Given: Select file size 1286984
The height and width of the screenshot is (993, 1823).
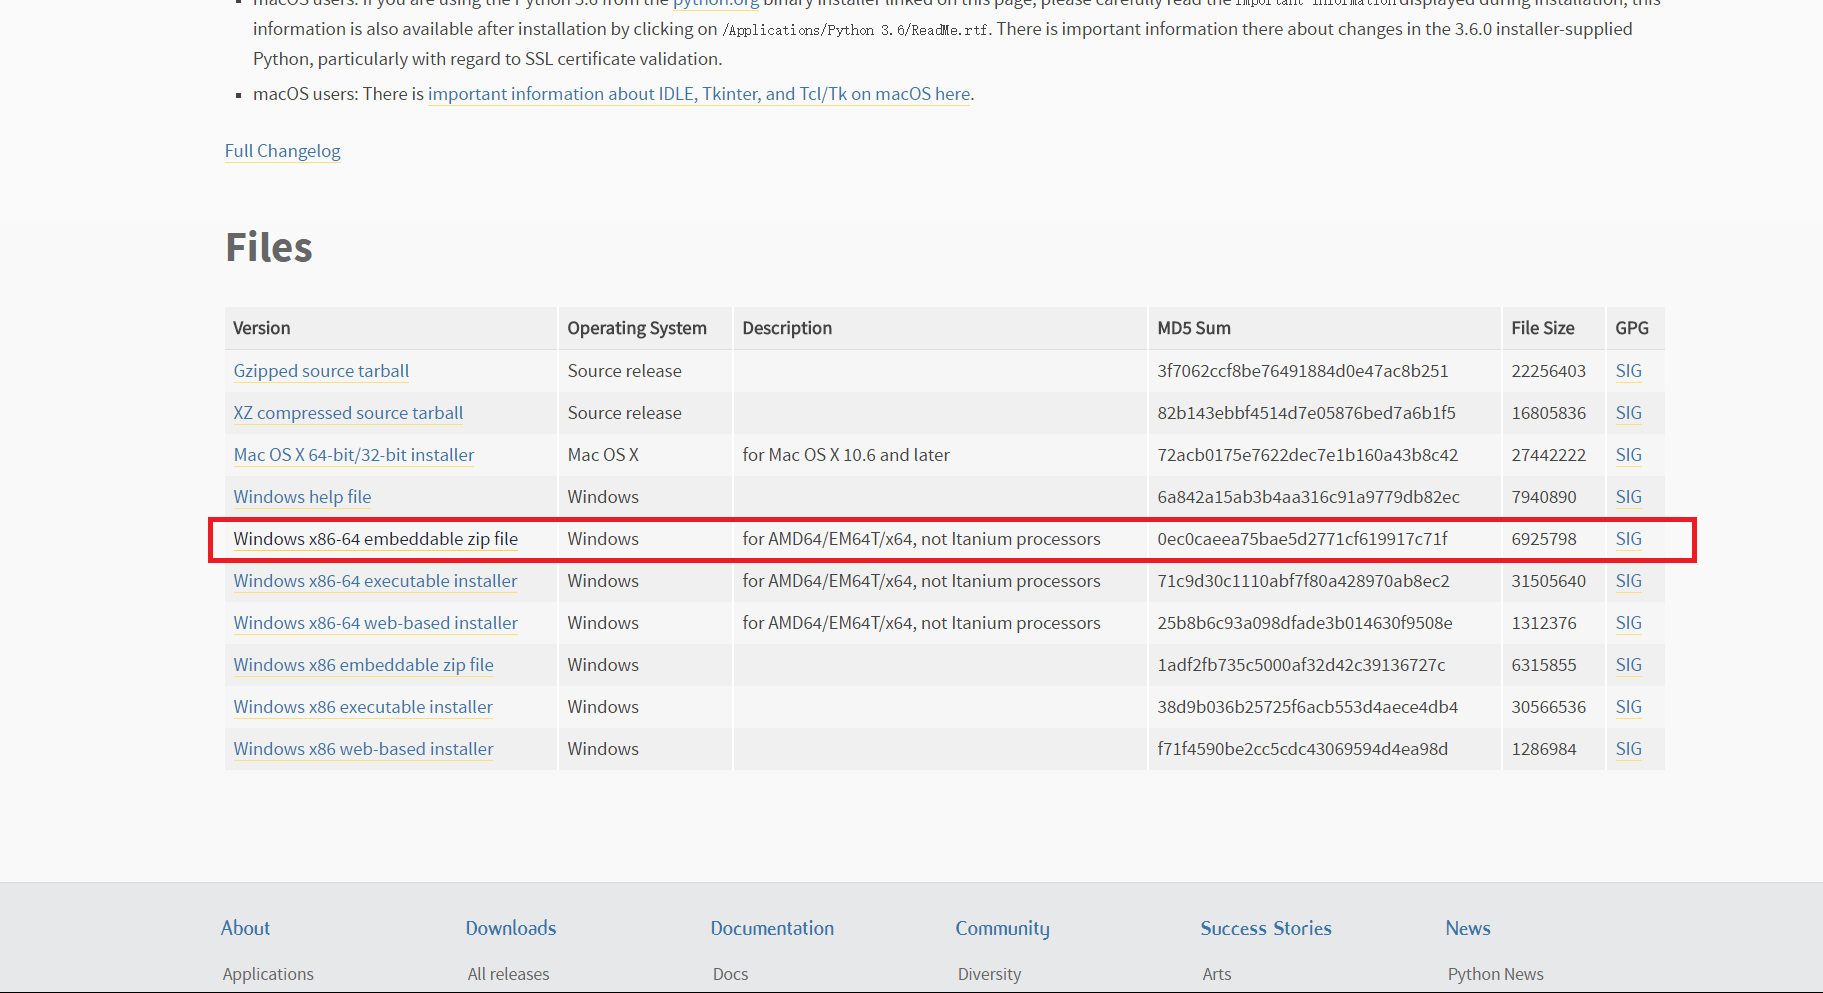Looking at the screenshot, I should click(x=1544, y=749).
